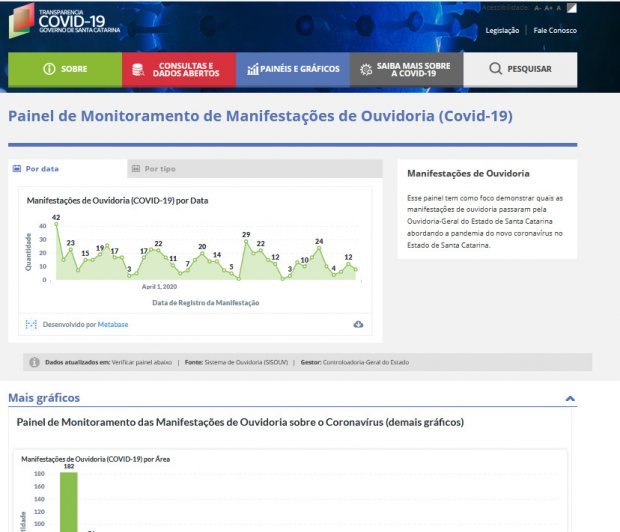Click the 182 green bar in area chart

68,501
